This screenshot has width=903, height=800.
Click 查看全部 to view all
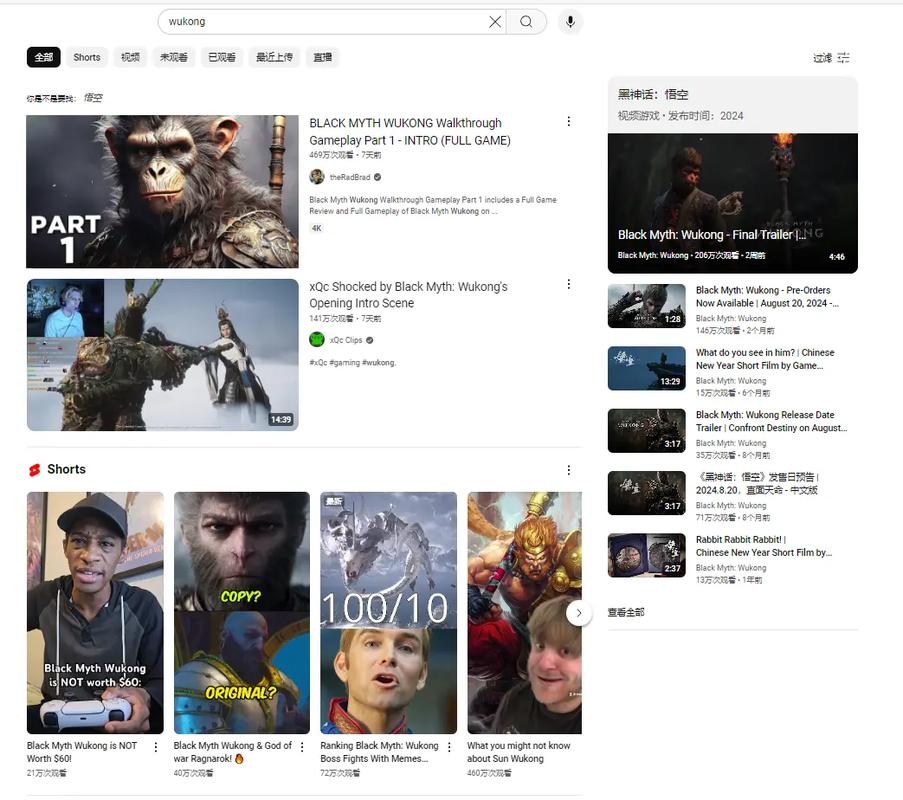(x=626, y=612)
